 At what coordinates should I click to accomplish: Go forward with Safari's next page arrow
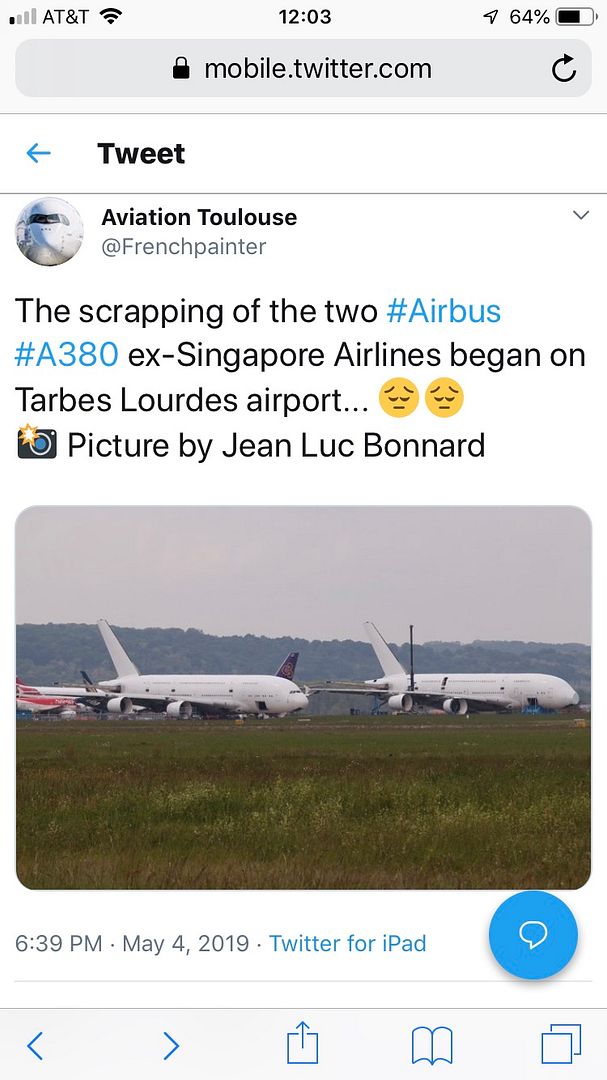point(171,1046)
